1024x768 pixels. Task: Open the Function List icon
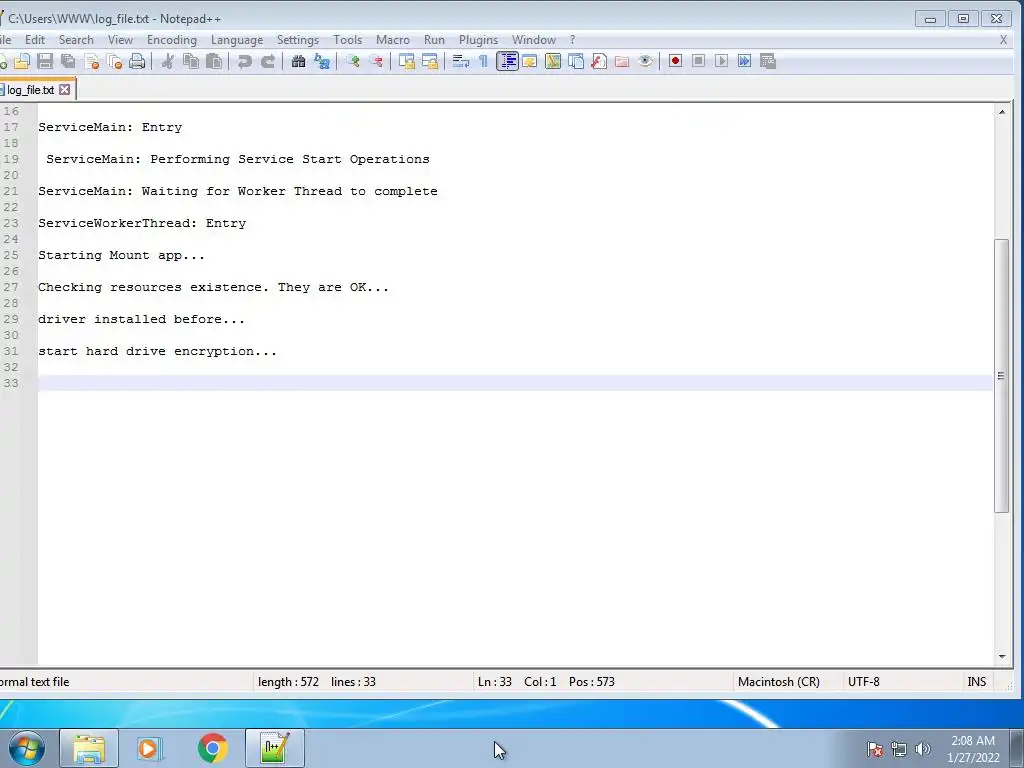tap(599, 61)
